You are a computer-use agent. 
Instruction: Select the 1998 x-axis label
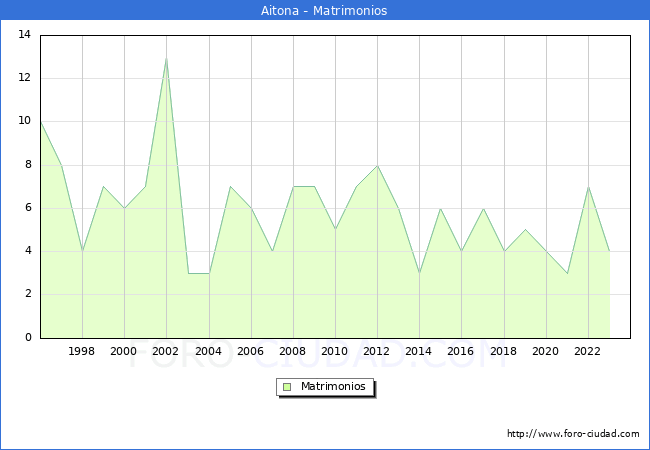82,352
